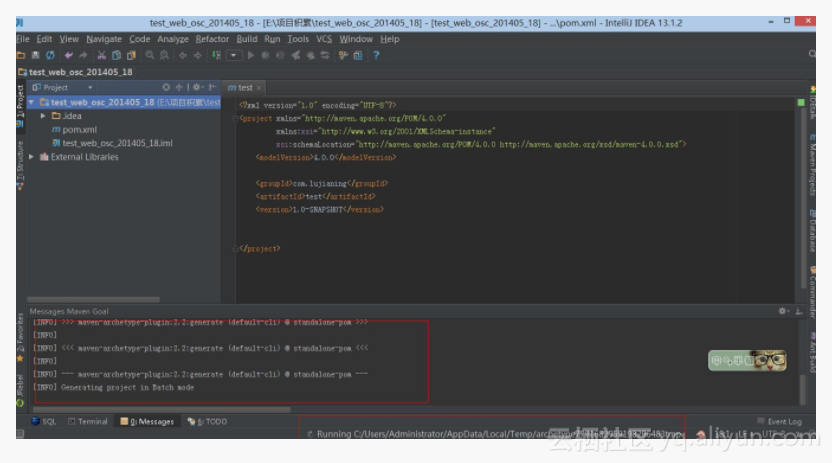Click the Settings wrench toolbar icon
Viewport: 832px width, 463px height.
(x=343, y=55)
